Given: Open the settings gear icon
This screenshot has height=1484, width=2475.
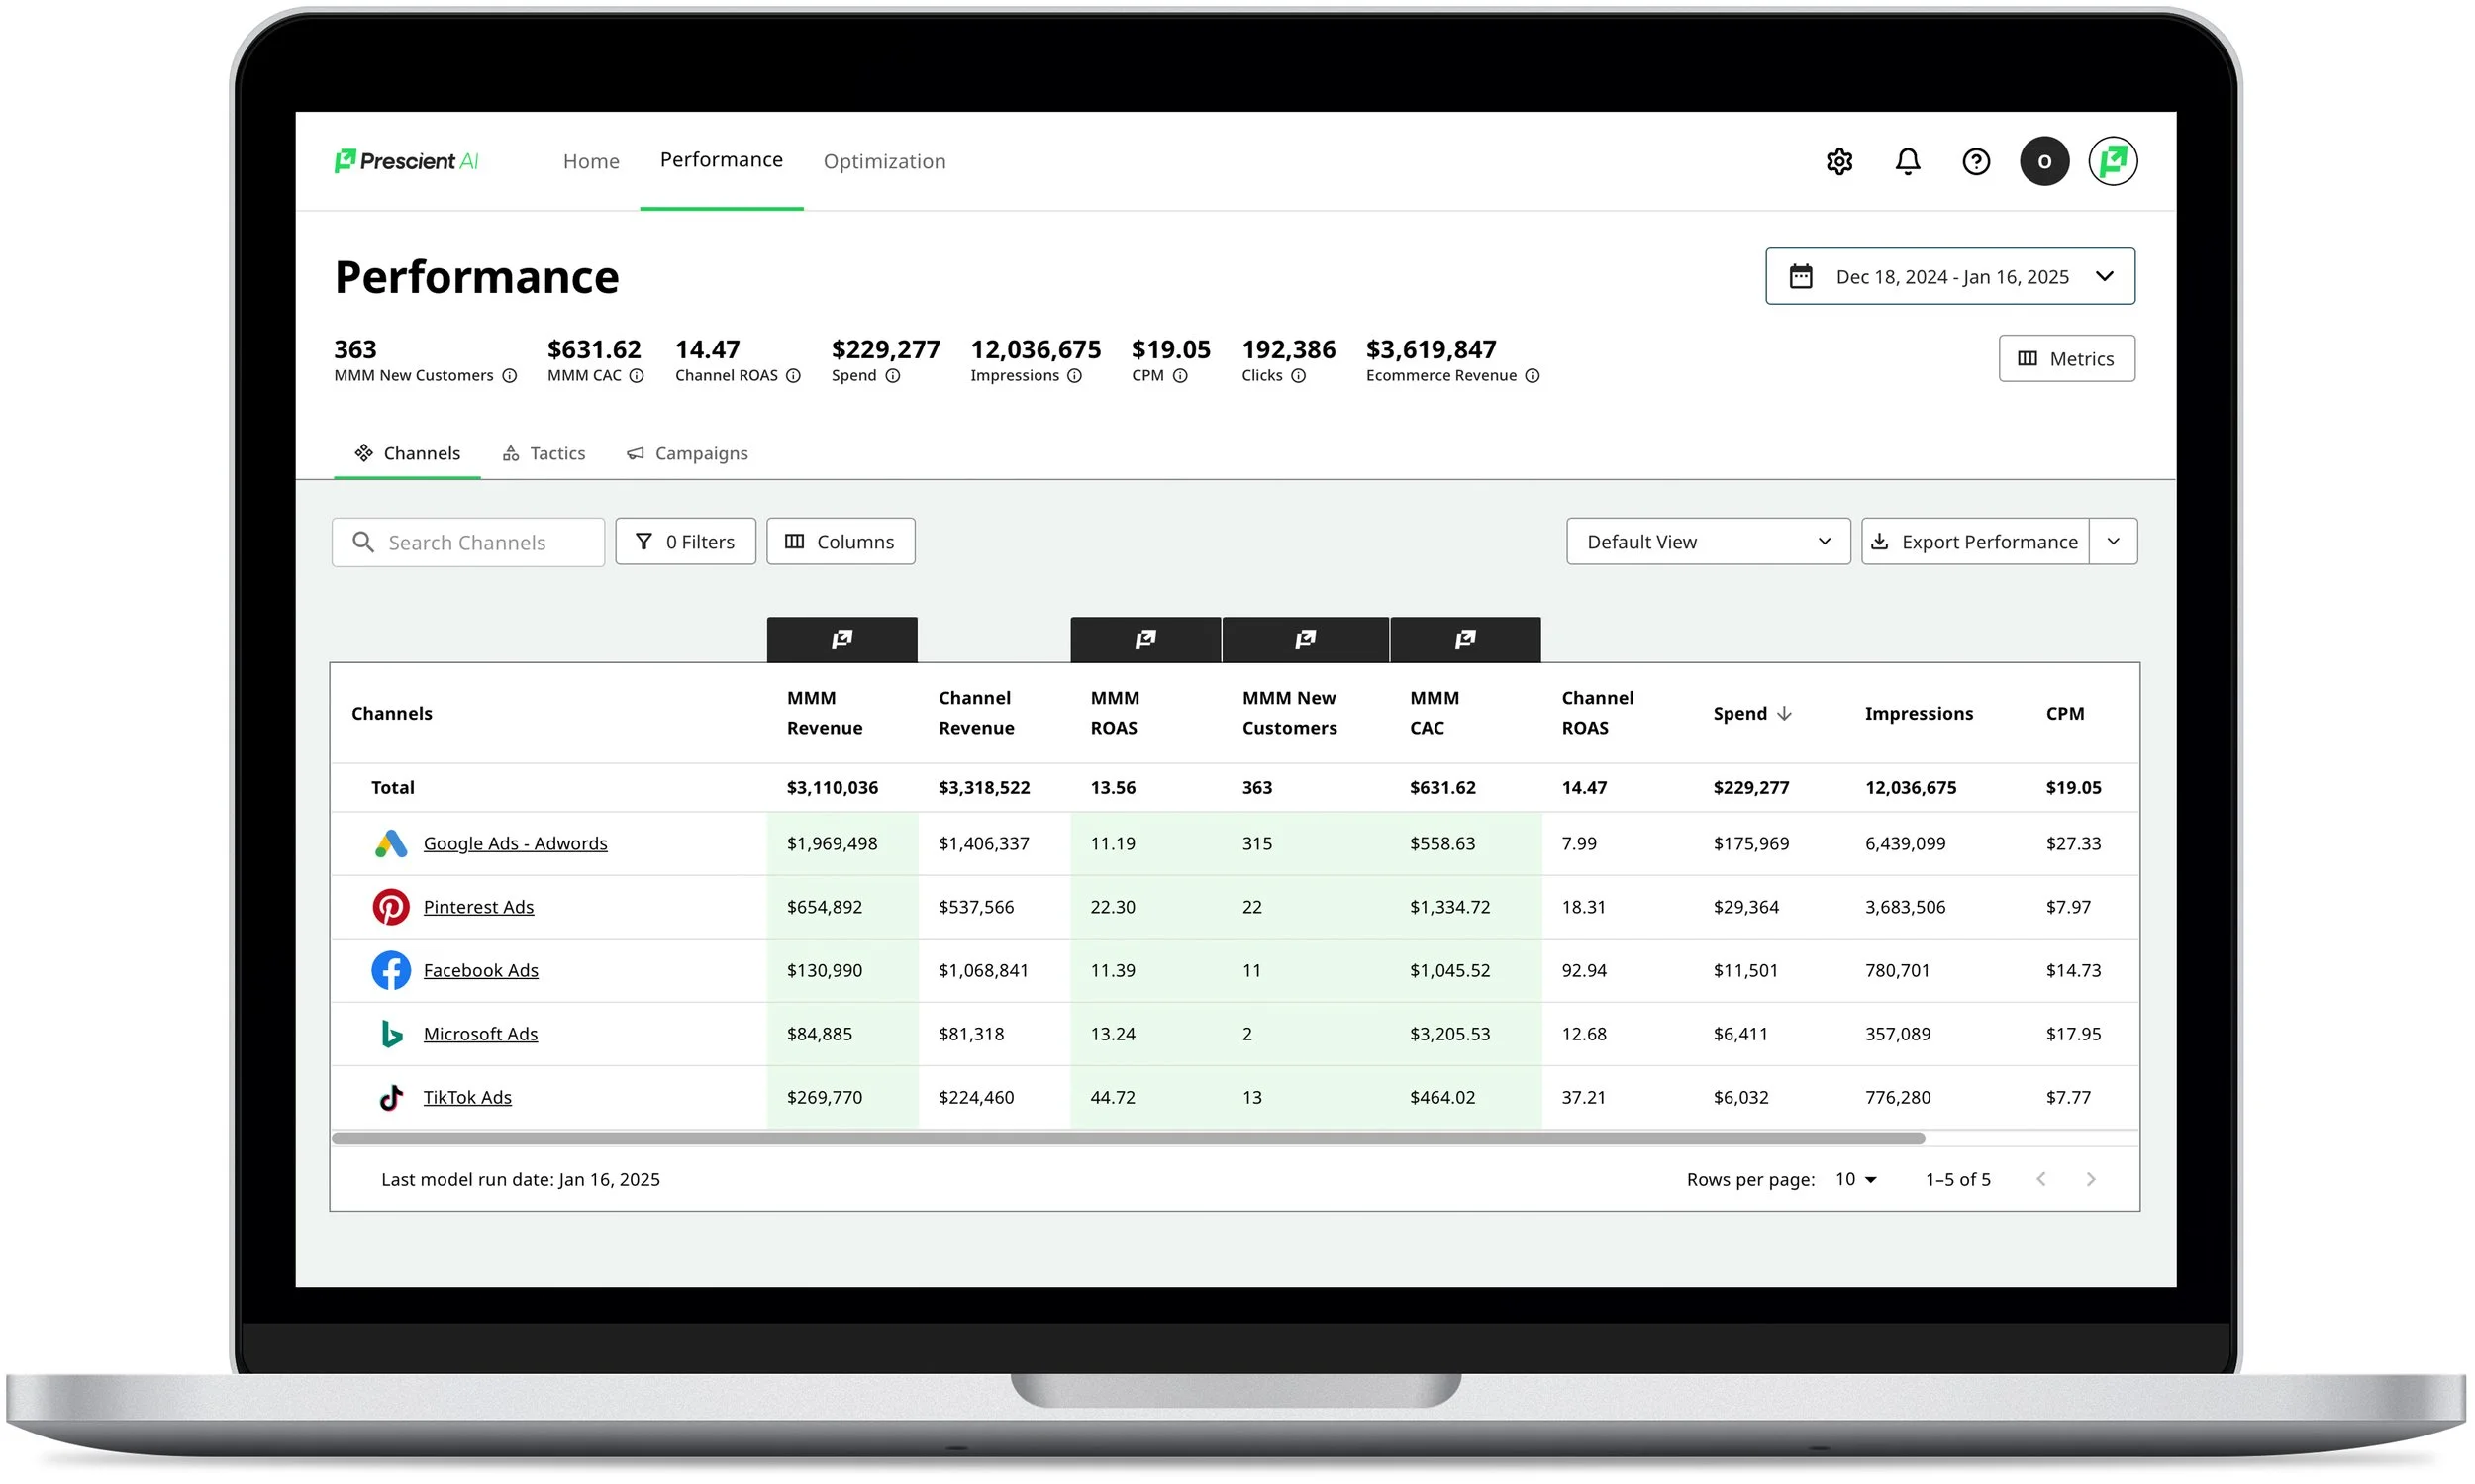Looking at the screenshot, I should (x=1839, y=162).
